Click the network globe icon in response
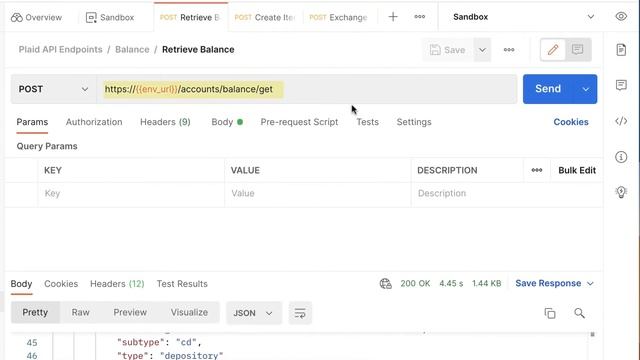Image resolution: width=640 pixels, height=360 pixels. (385, 283)
